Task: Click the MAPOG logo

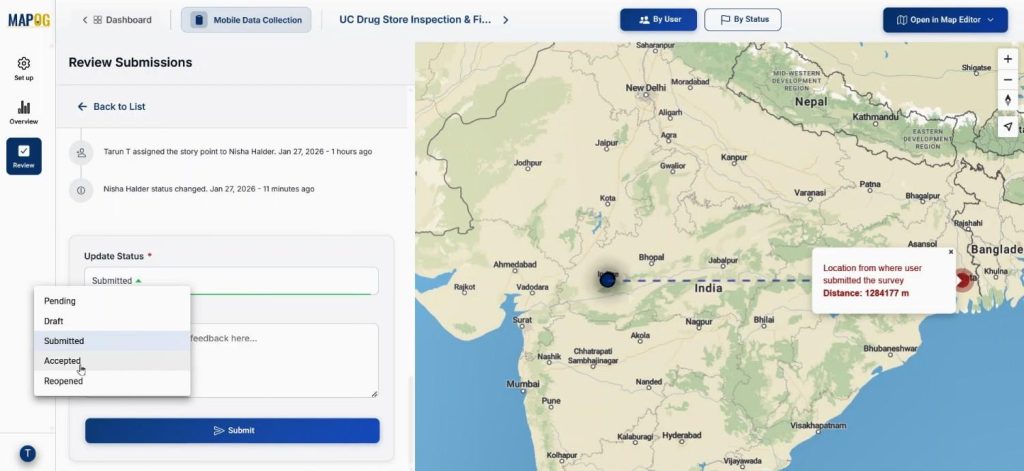Action: [29, 20]
